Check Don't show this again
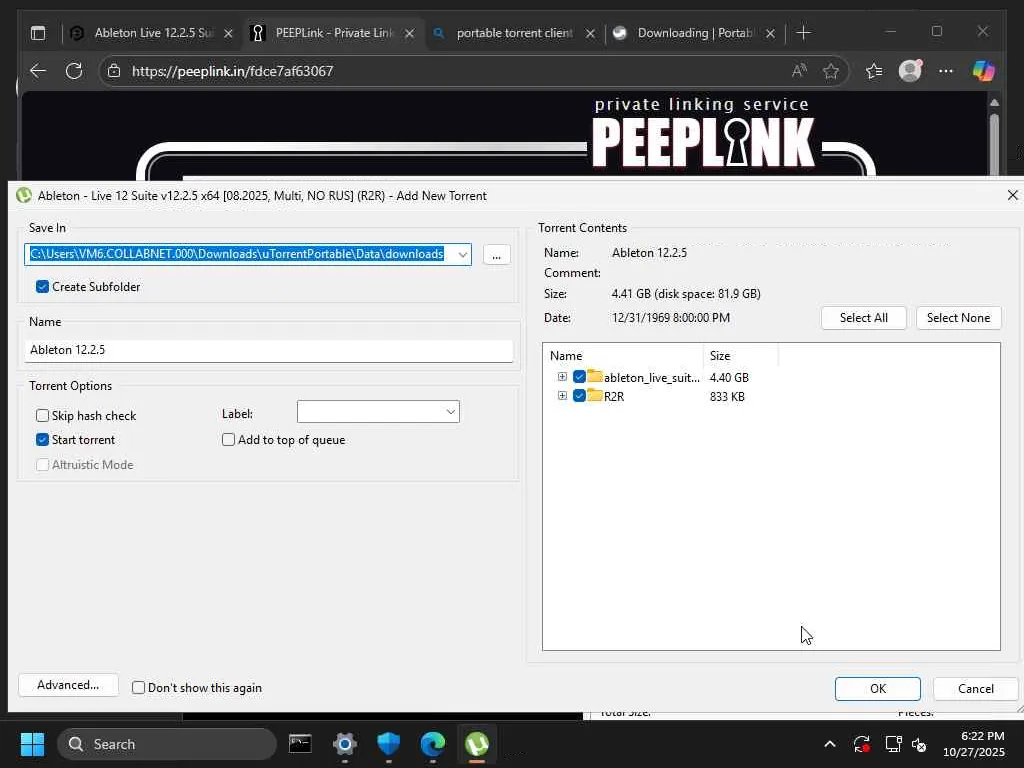The image size is (1024, 768). coord(138,688)
